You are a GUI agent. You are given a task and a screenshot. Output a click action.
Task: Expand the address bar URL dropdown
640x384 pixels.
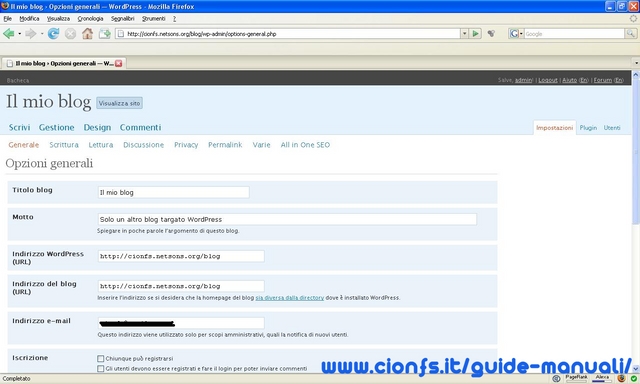tap(464, 33)
